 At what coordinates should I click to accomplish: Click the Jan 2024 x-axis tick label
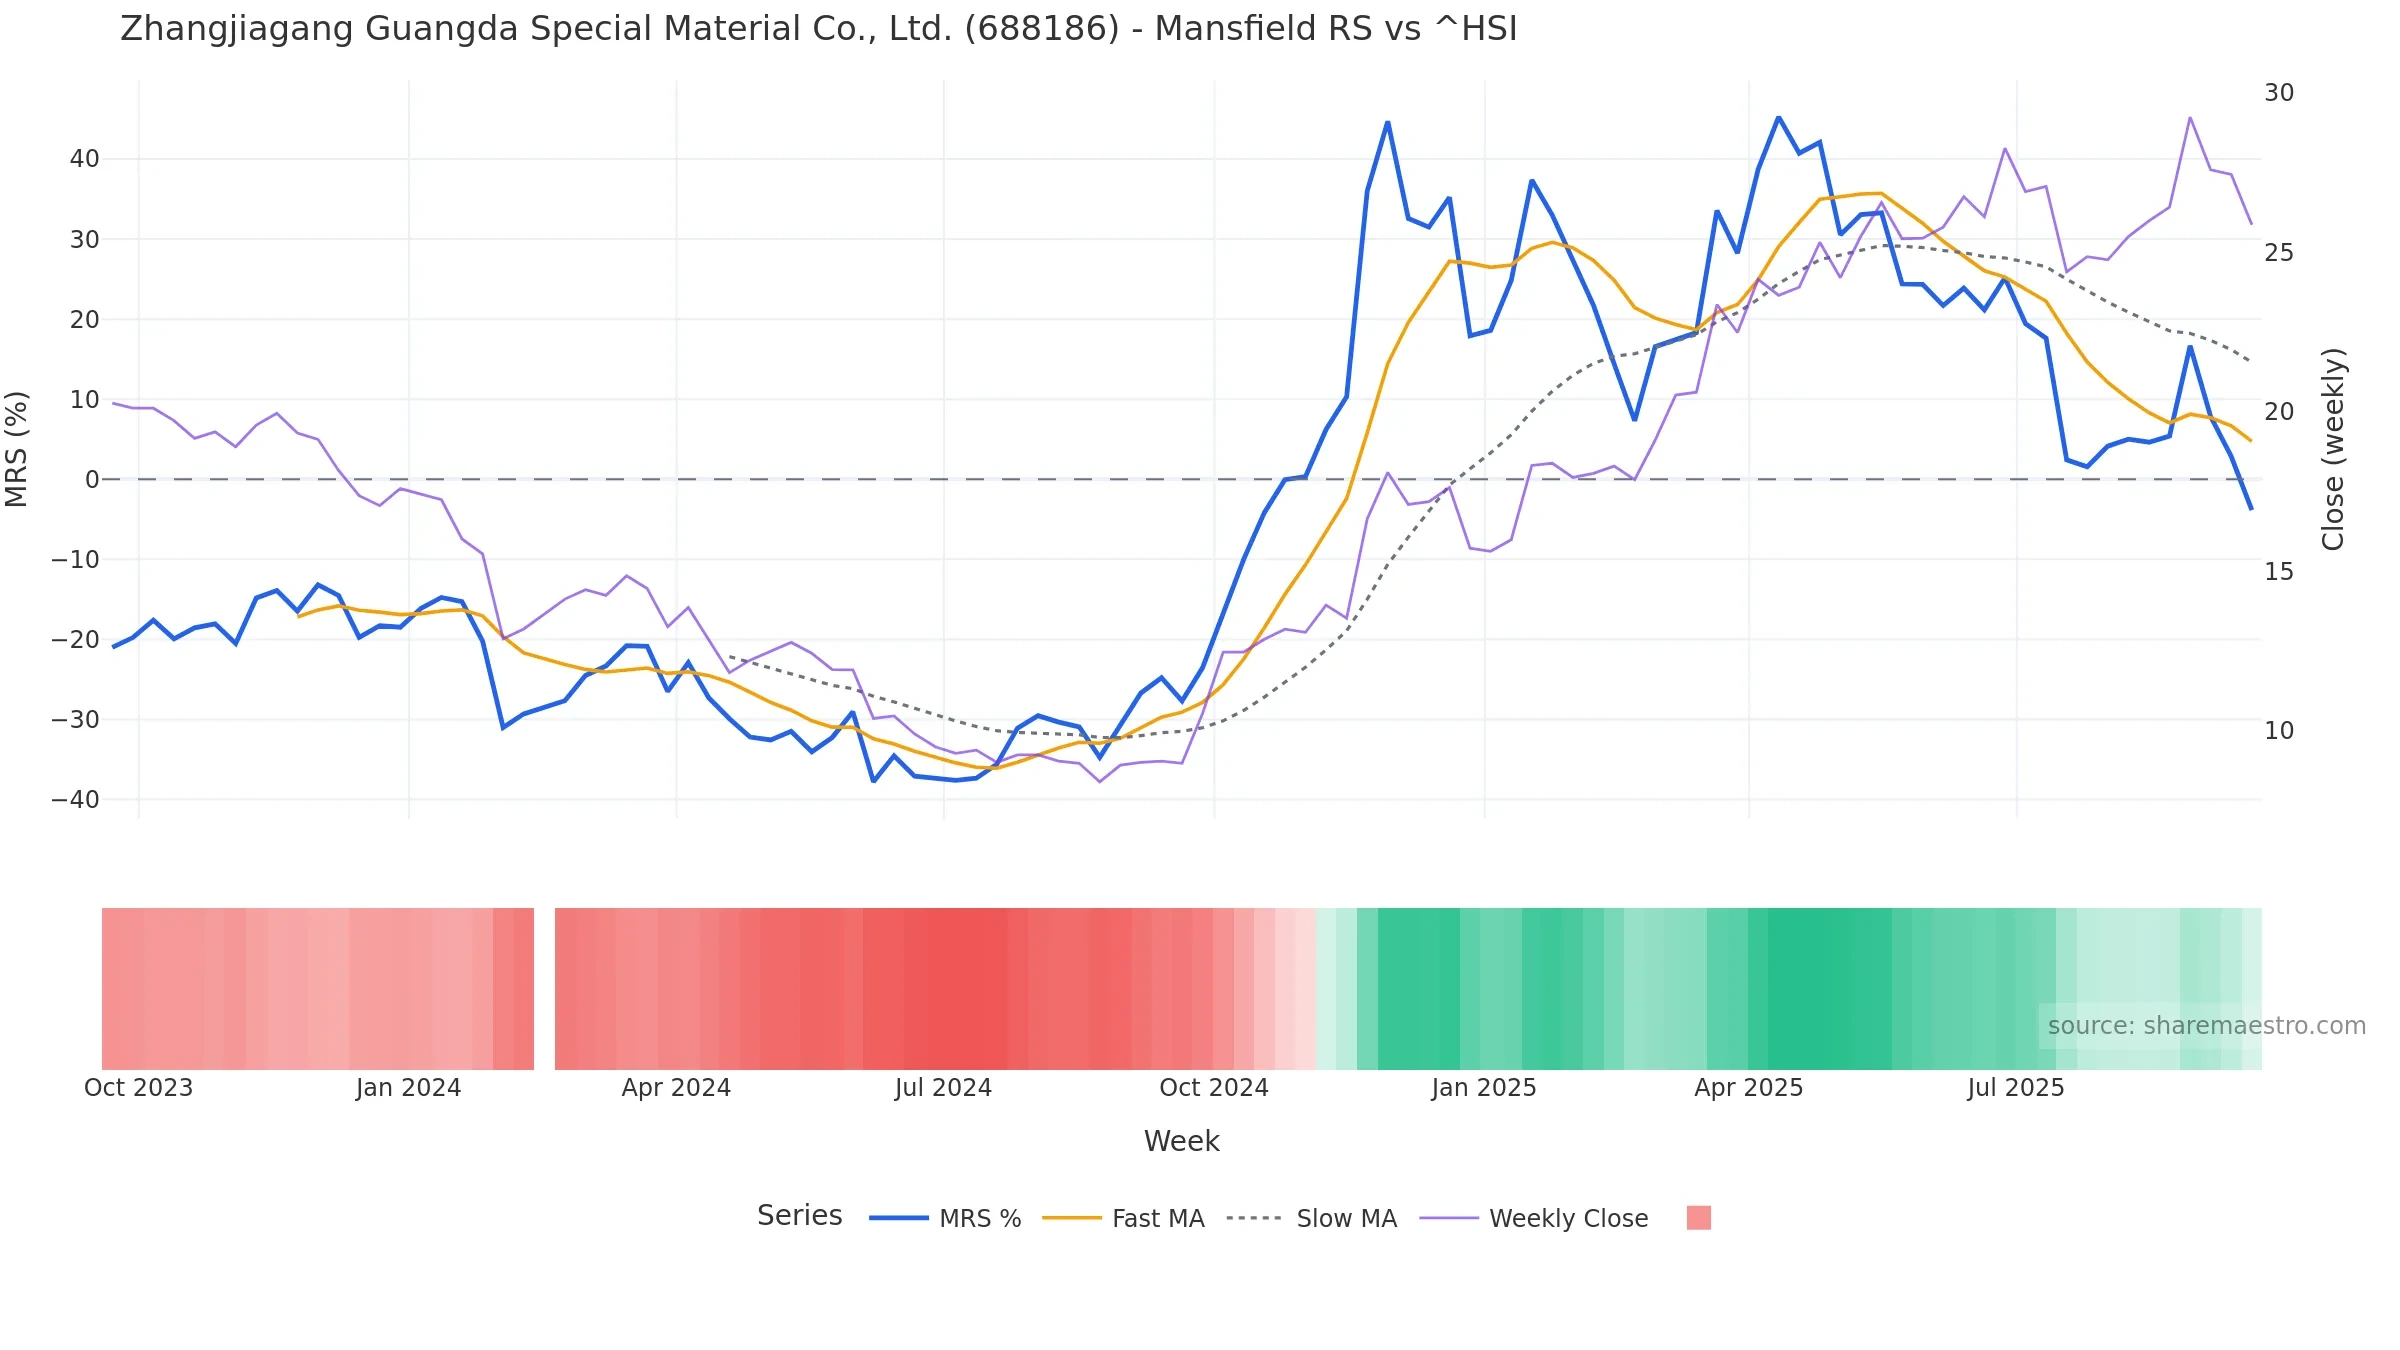click(408, 1088)
